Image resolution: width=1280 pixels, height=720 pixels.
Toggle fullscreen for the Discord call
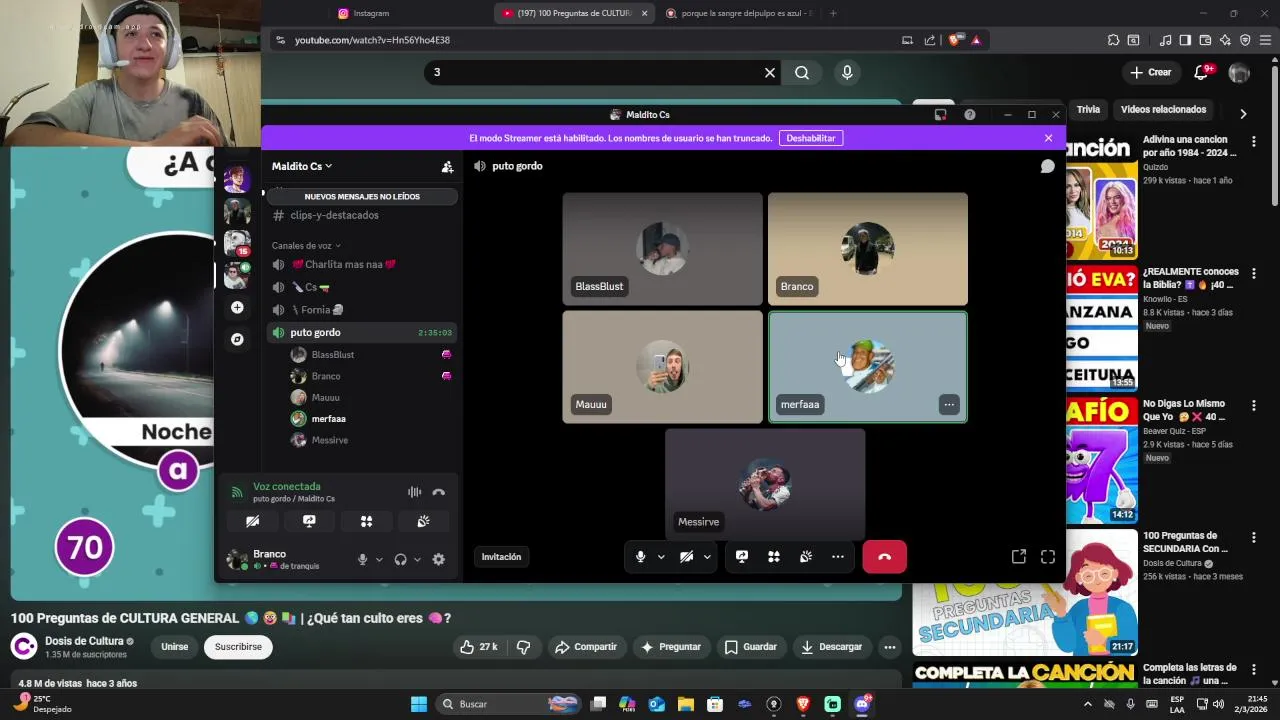[x=1048, y=557]
